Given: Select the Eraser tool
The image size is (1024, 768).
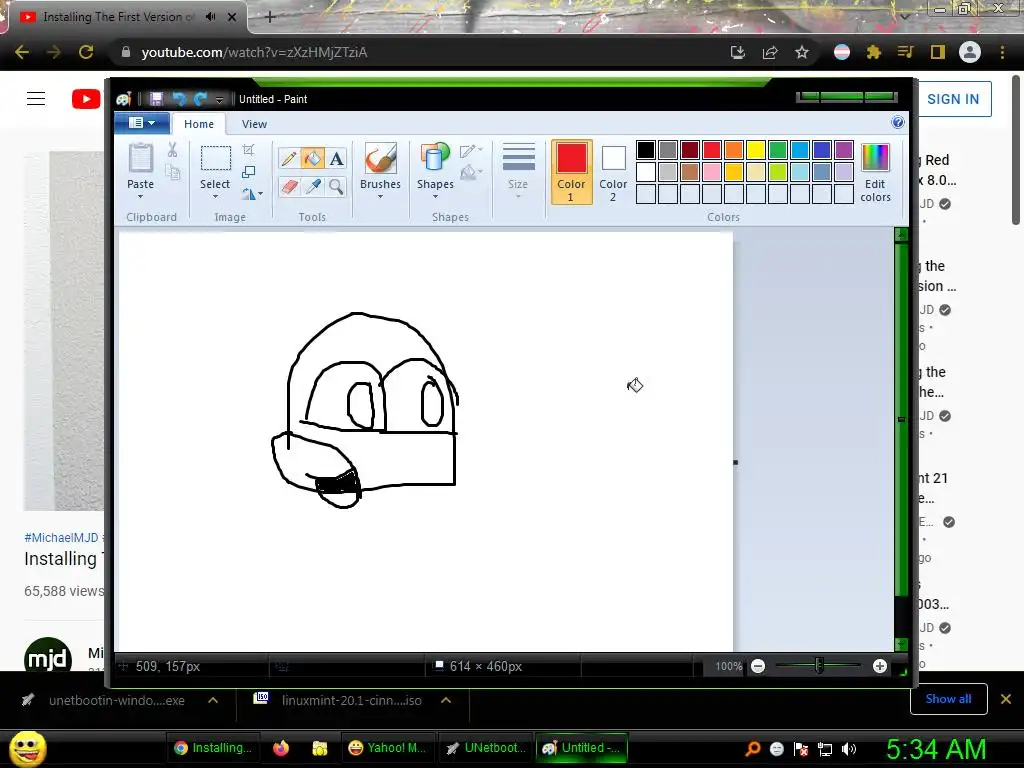Looking at the screenshot, I should coord(289,187).
